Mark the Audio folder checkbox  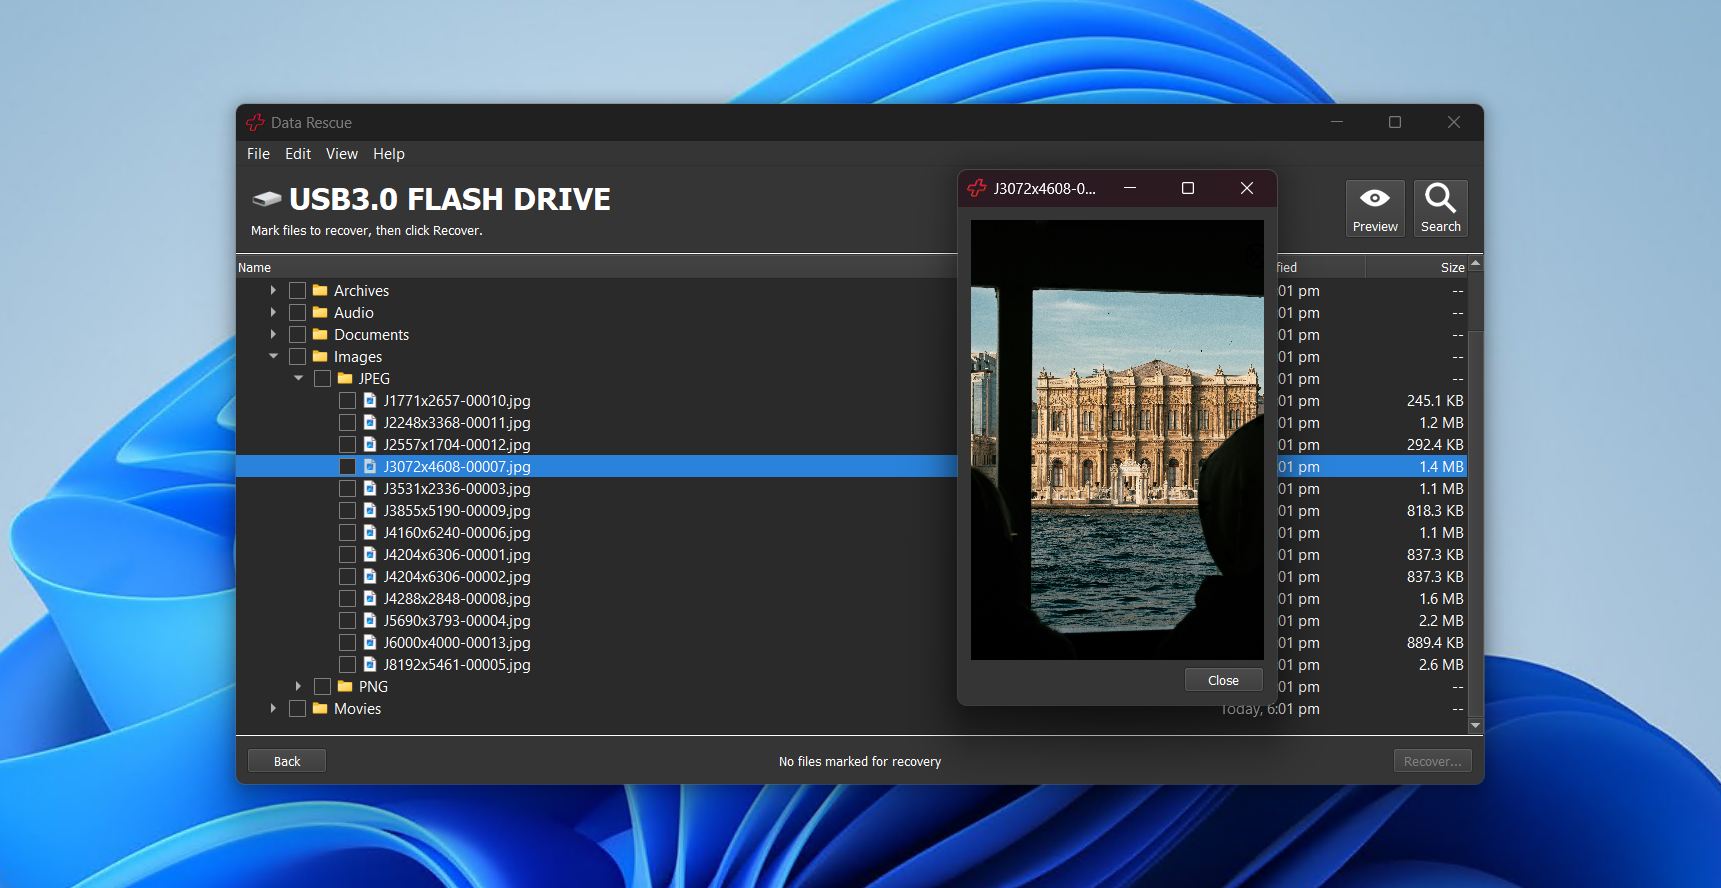click(x=297, y=312)
